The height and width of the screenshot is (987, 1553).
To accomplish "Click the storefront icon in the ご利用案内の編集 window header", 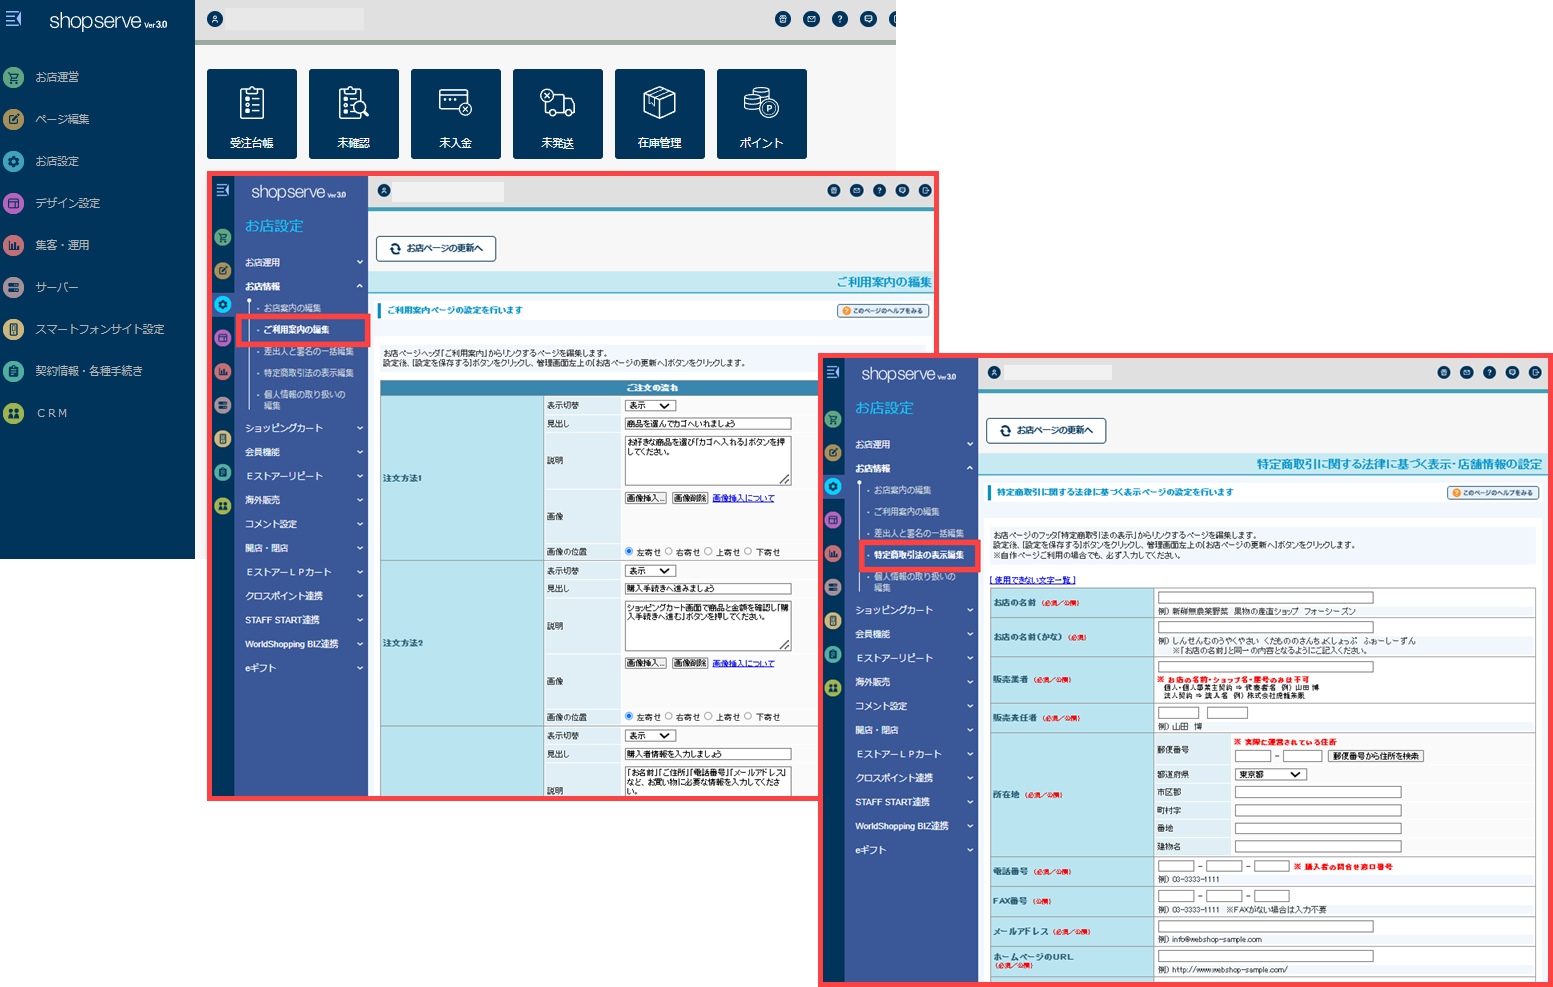I will pos(834,190).
